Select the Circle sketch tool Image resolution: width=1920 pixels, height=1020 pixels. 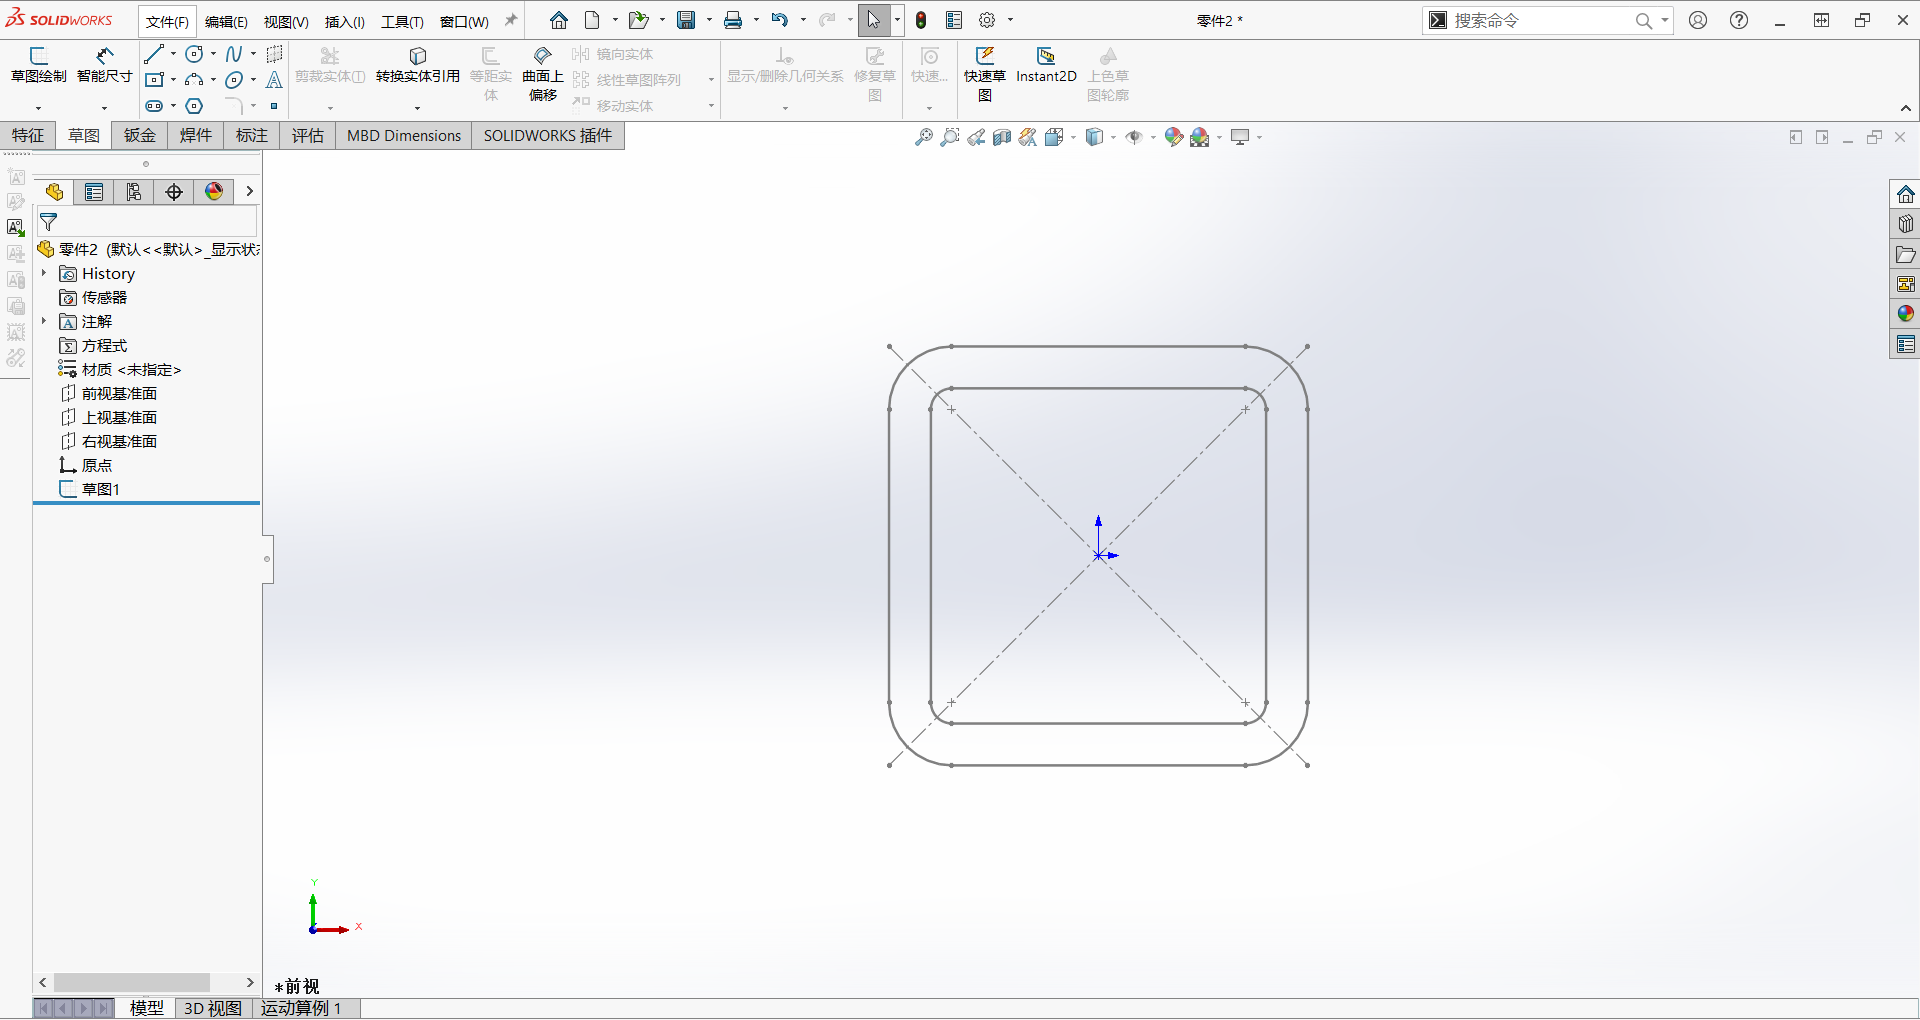pos(194,54)
